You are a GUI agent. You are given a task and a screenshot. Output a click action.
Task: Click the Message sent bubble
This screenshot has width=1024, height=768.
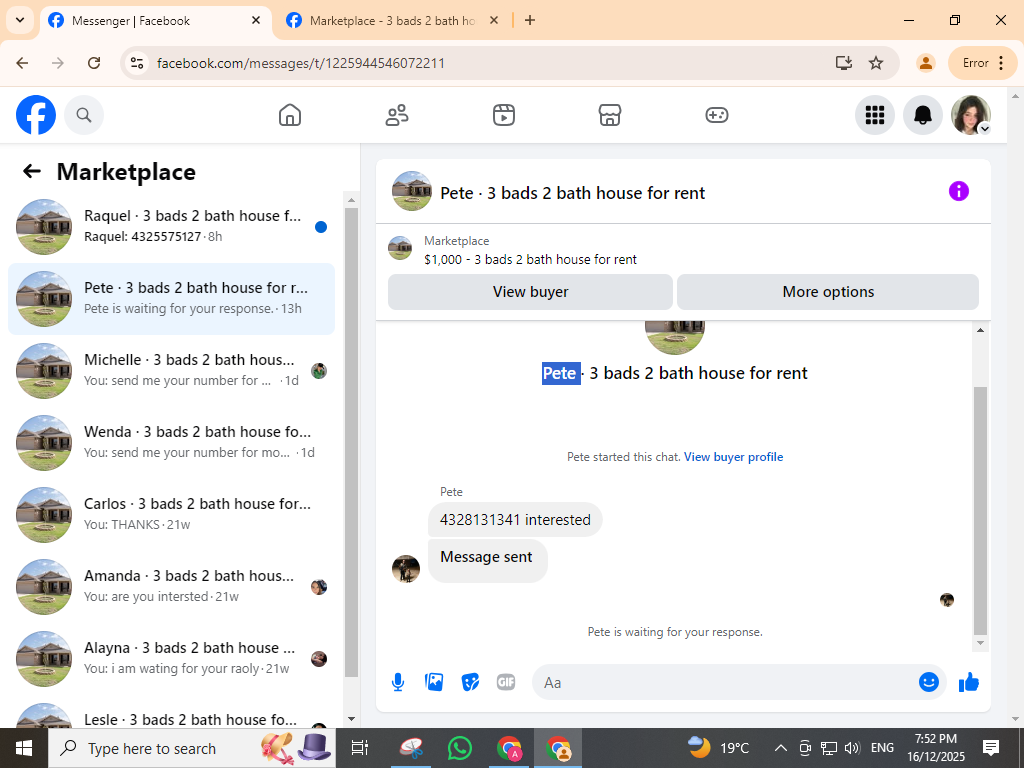[487, 560]
